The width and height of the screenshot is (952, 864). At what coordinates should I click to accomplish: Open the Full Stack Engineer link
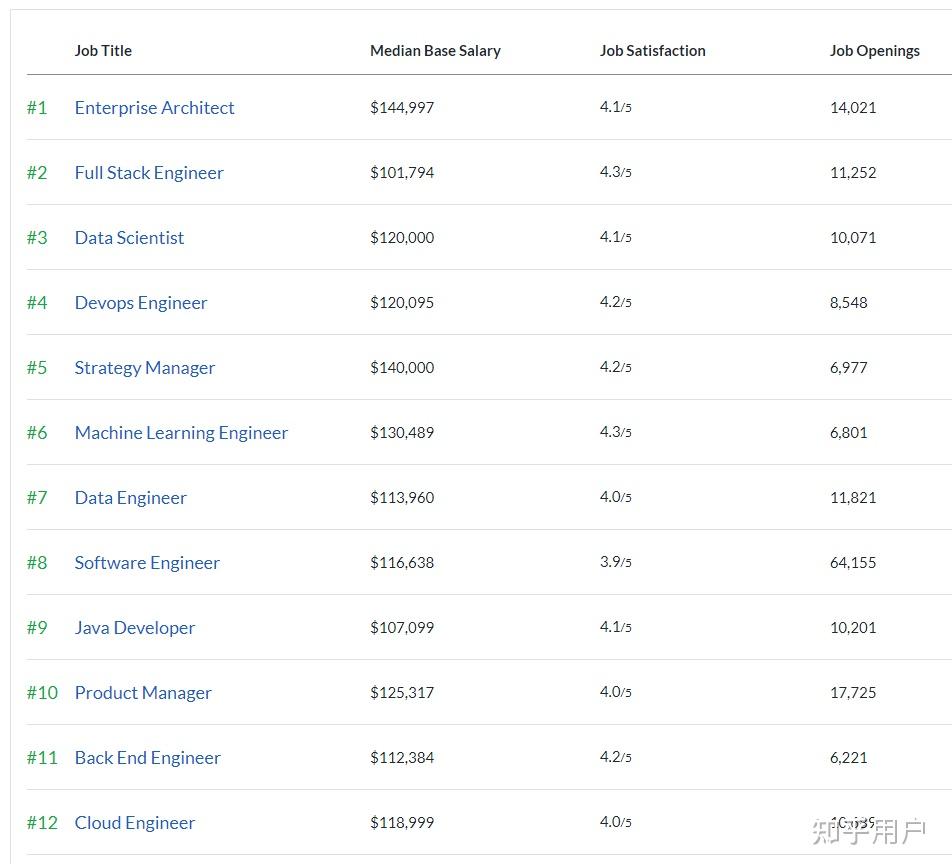[x=149, y=173]
